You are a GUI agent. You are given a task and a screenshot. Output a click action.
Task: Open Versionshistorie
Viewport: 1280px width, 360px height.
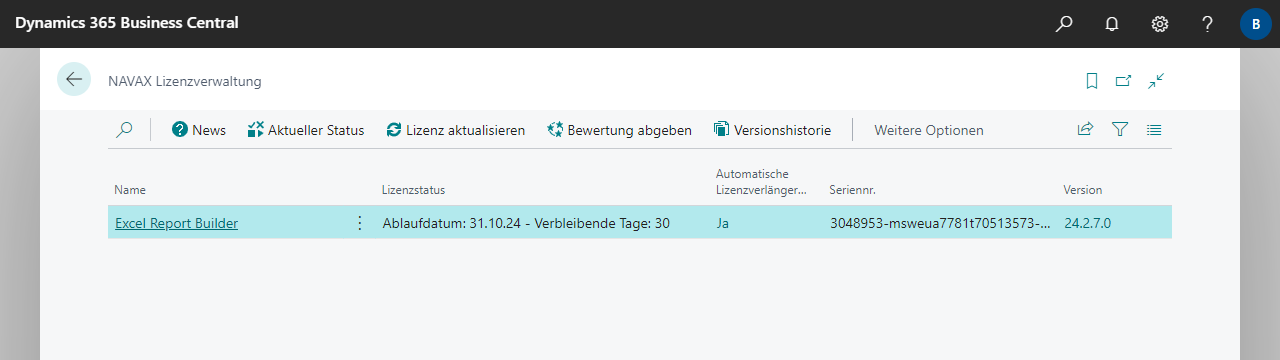pos(772,130)
